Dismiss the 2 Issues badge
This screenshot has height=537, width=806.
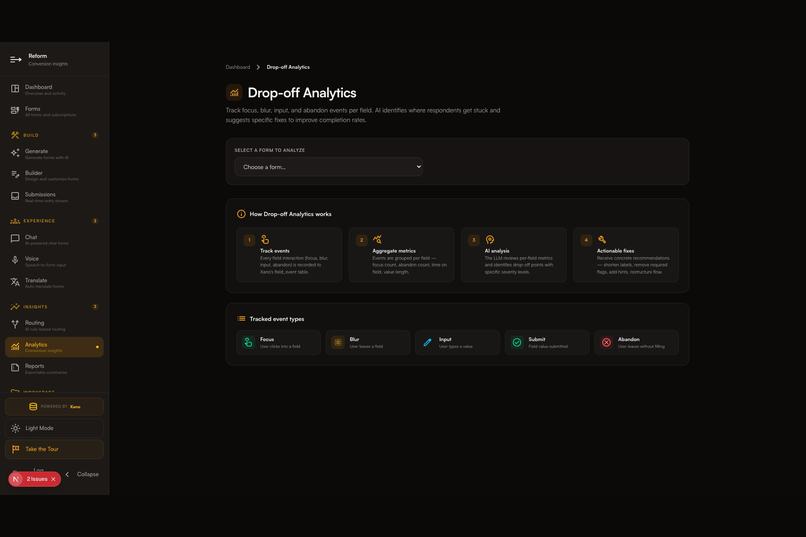(53, 479)
